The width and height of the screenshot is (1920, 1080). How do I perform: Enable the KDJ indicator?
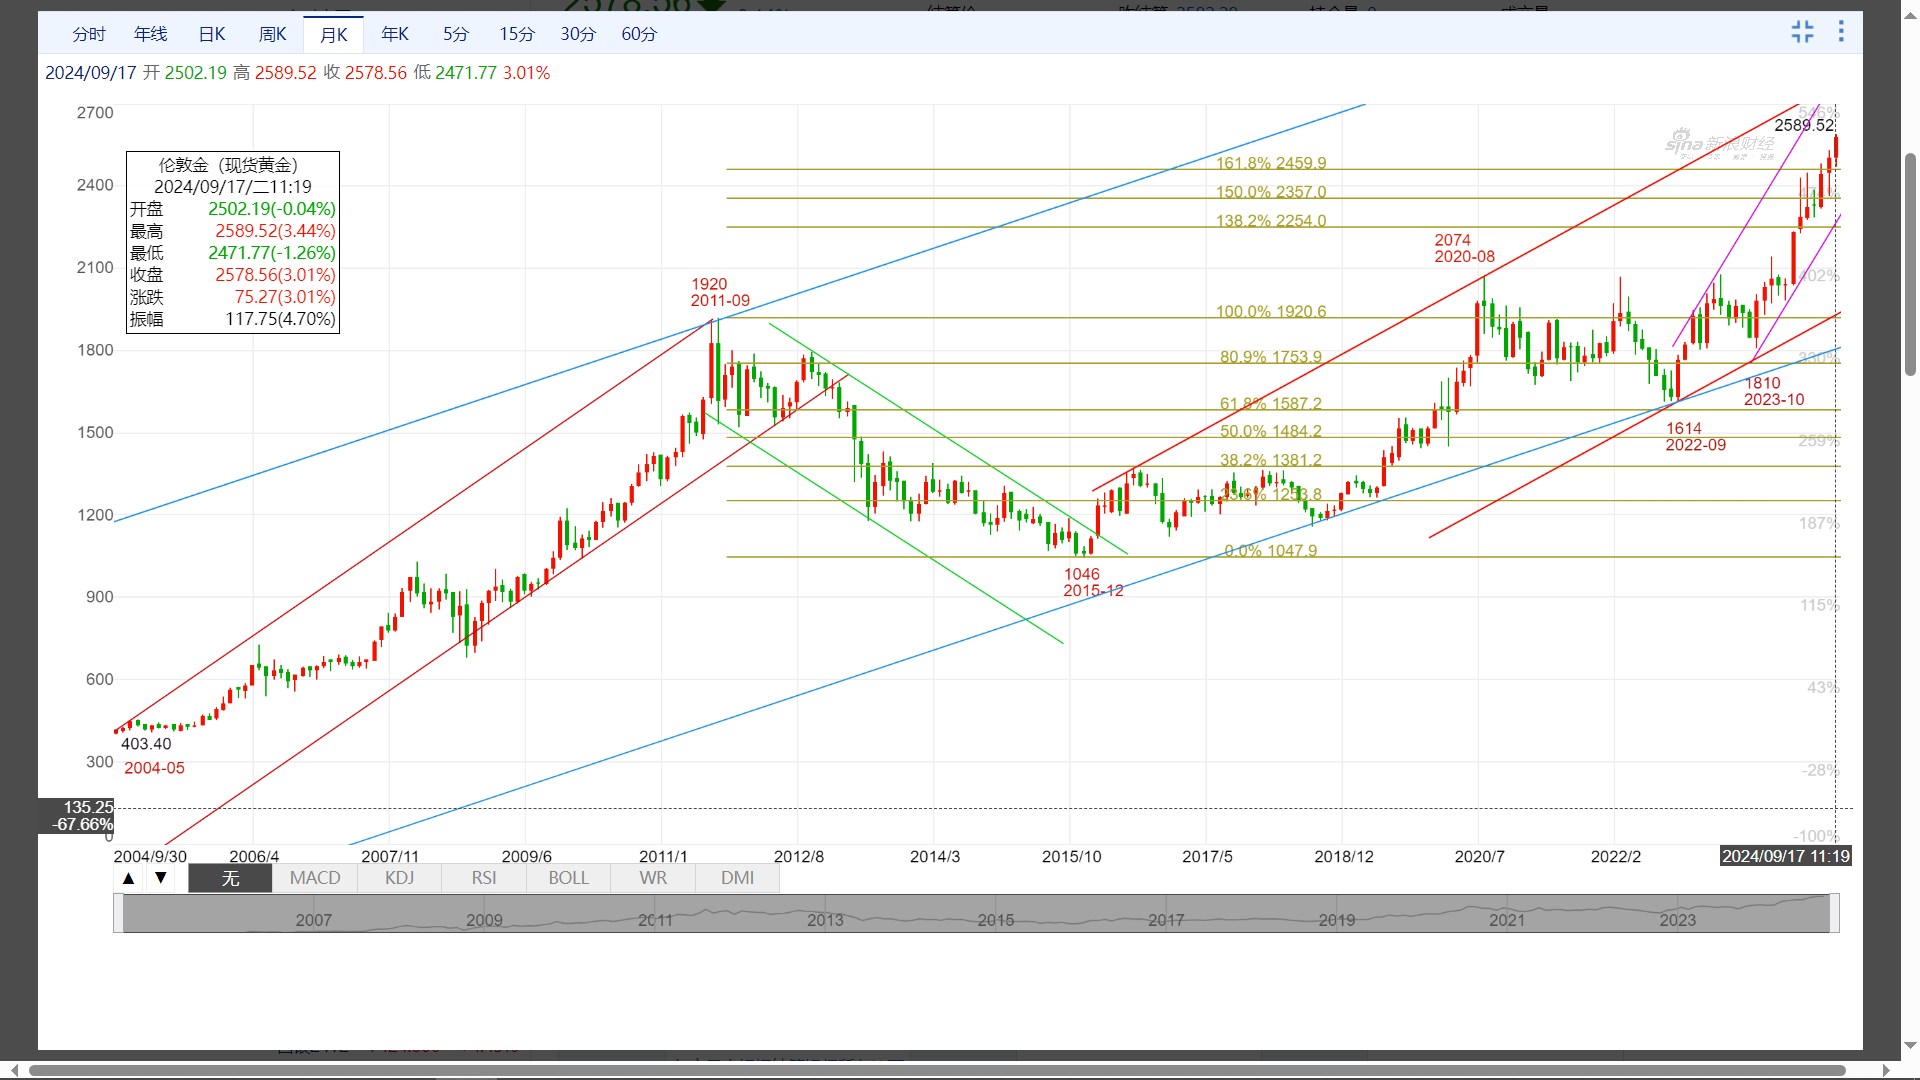click(399, 878)
